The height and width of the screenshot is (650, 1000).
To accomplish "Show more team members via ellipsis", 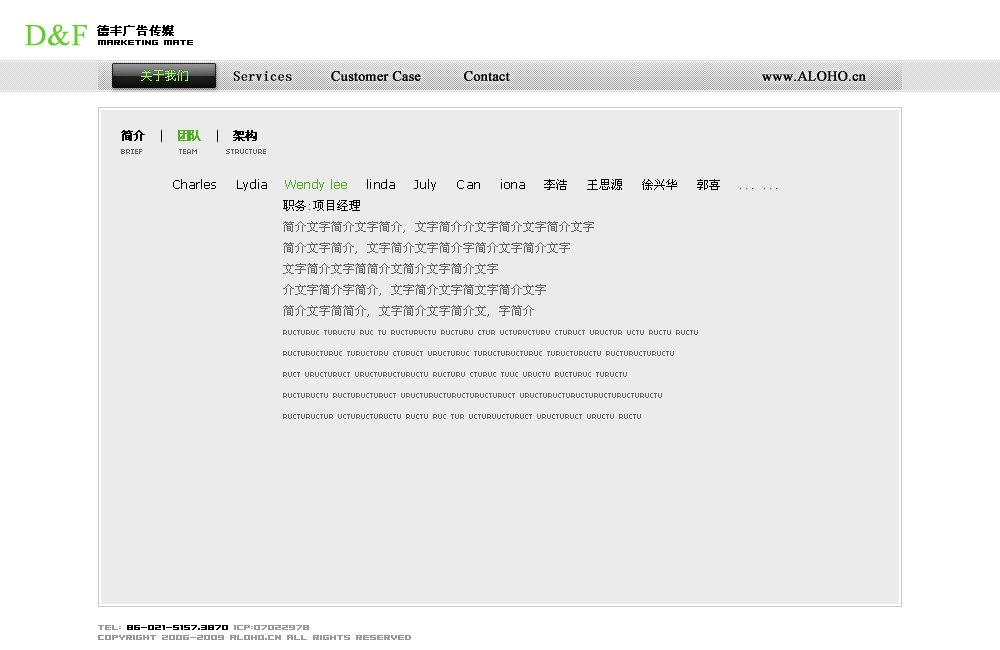I will coord(758,187).
